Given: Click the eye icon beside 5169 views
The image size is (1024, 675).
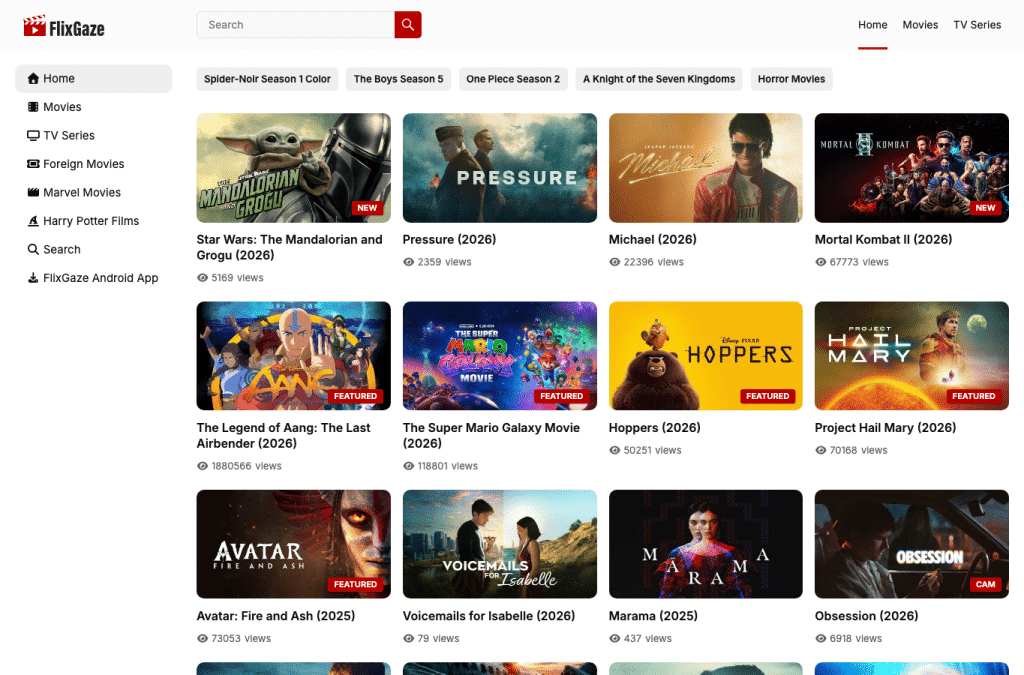Looking at the screenshot, I should click(202, 278).
